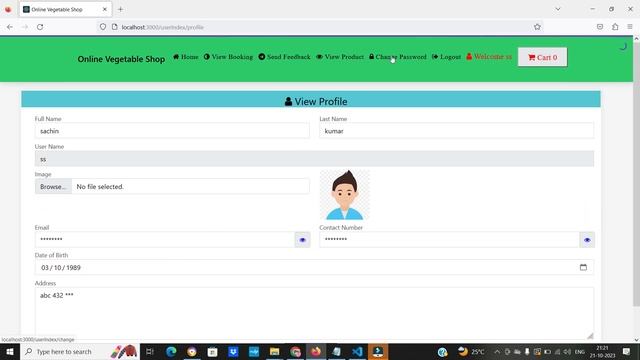
Task: Click the Date of Birth field 03/10/1989
Action: point(314,267)
